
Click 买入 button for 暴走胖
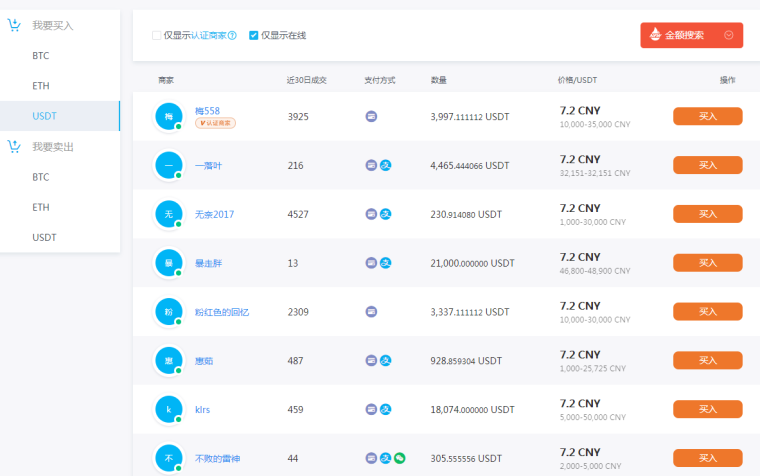pos(707,262)
